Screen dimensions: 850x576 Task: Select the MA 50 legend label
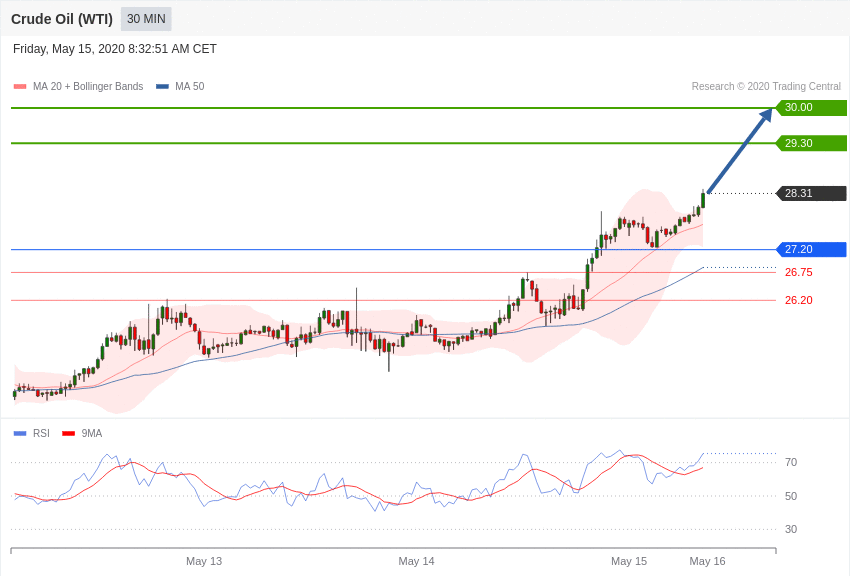click(x=190, y=86)
